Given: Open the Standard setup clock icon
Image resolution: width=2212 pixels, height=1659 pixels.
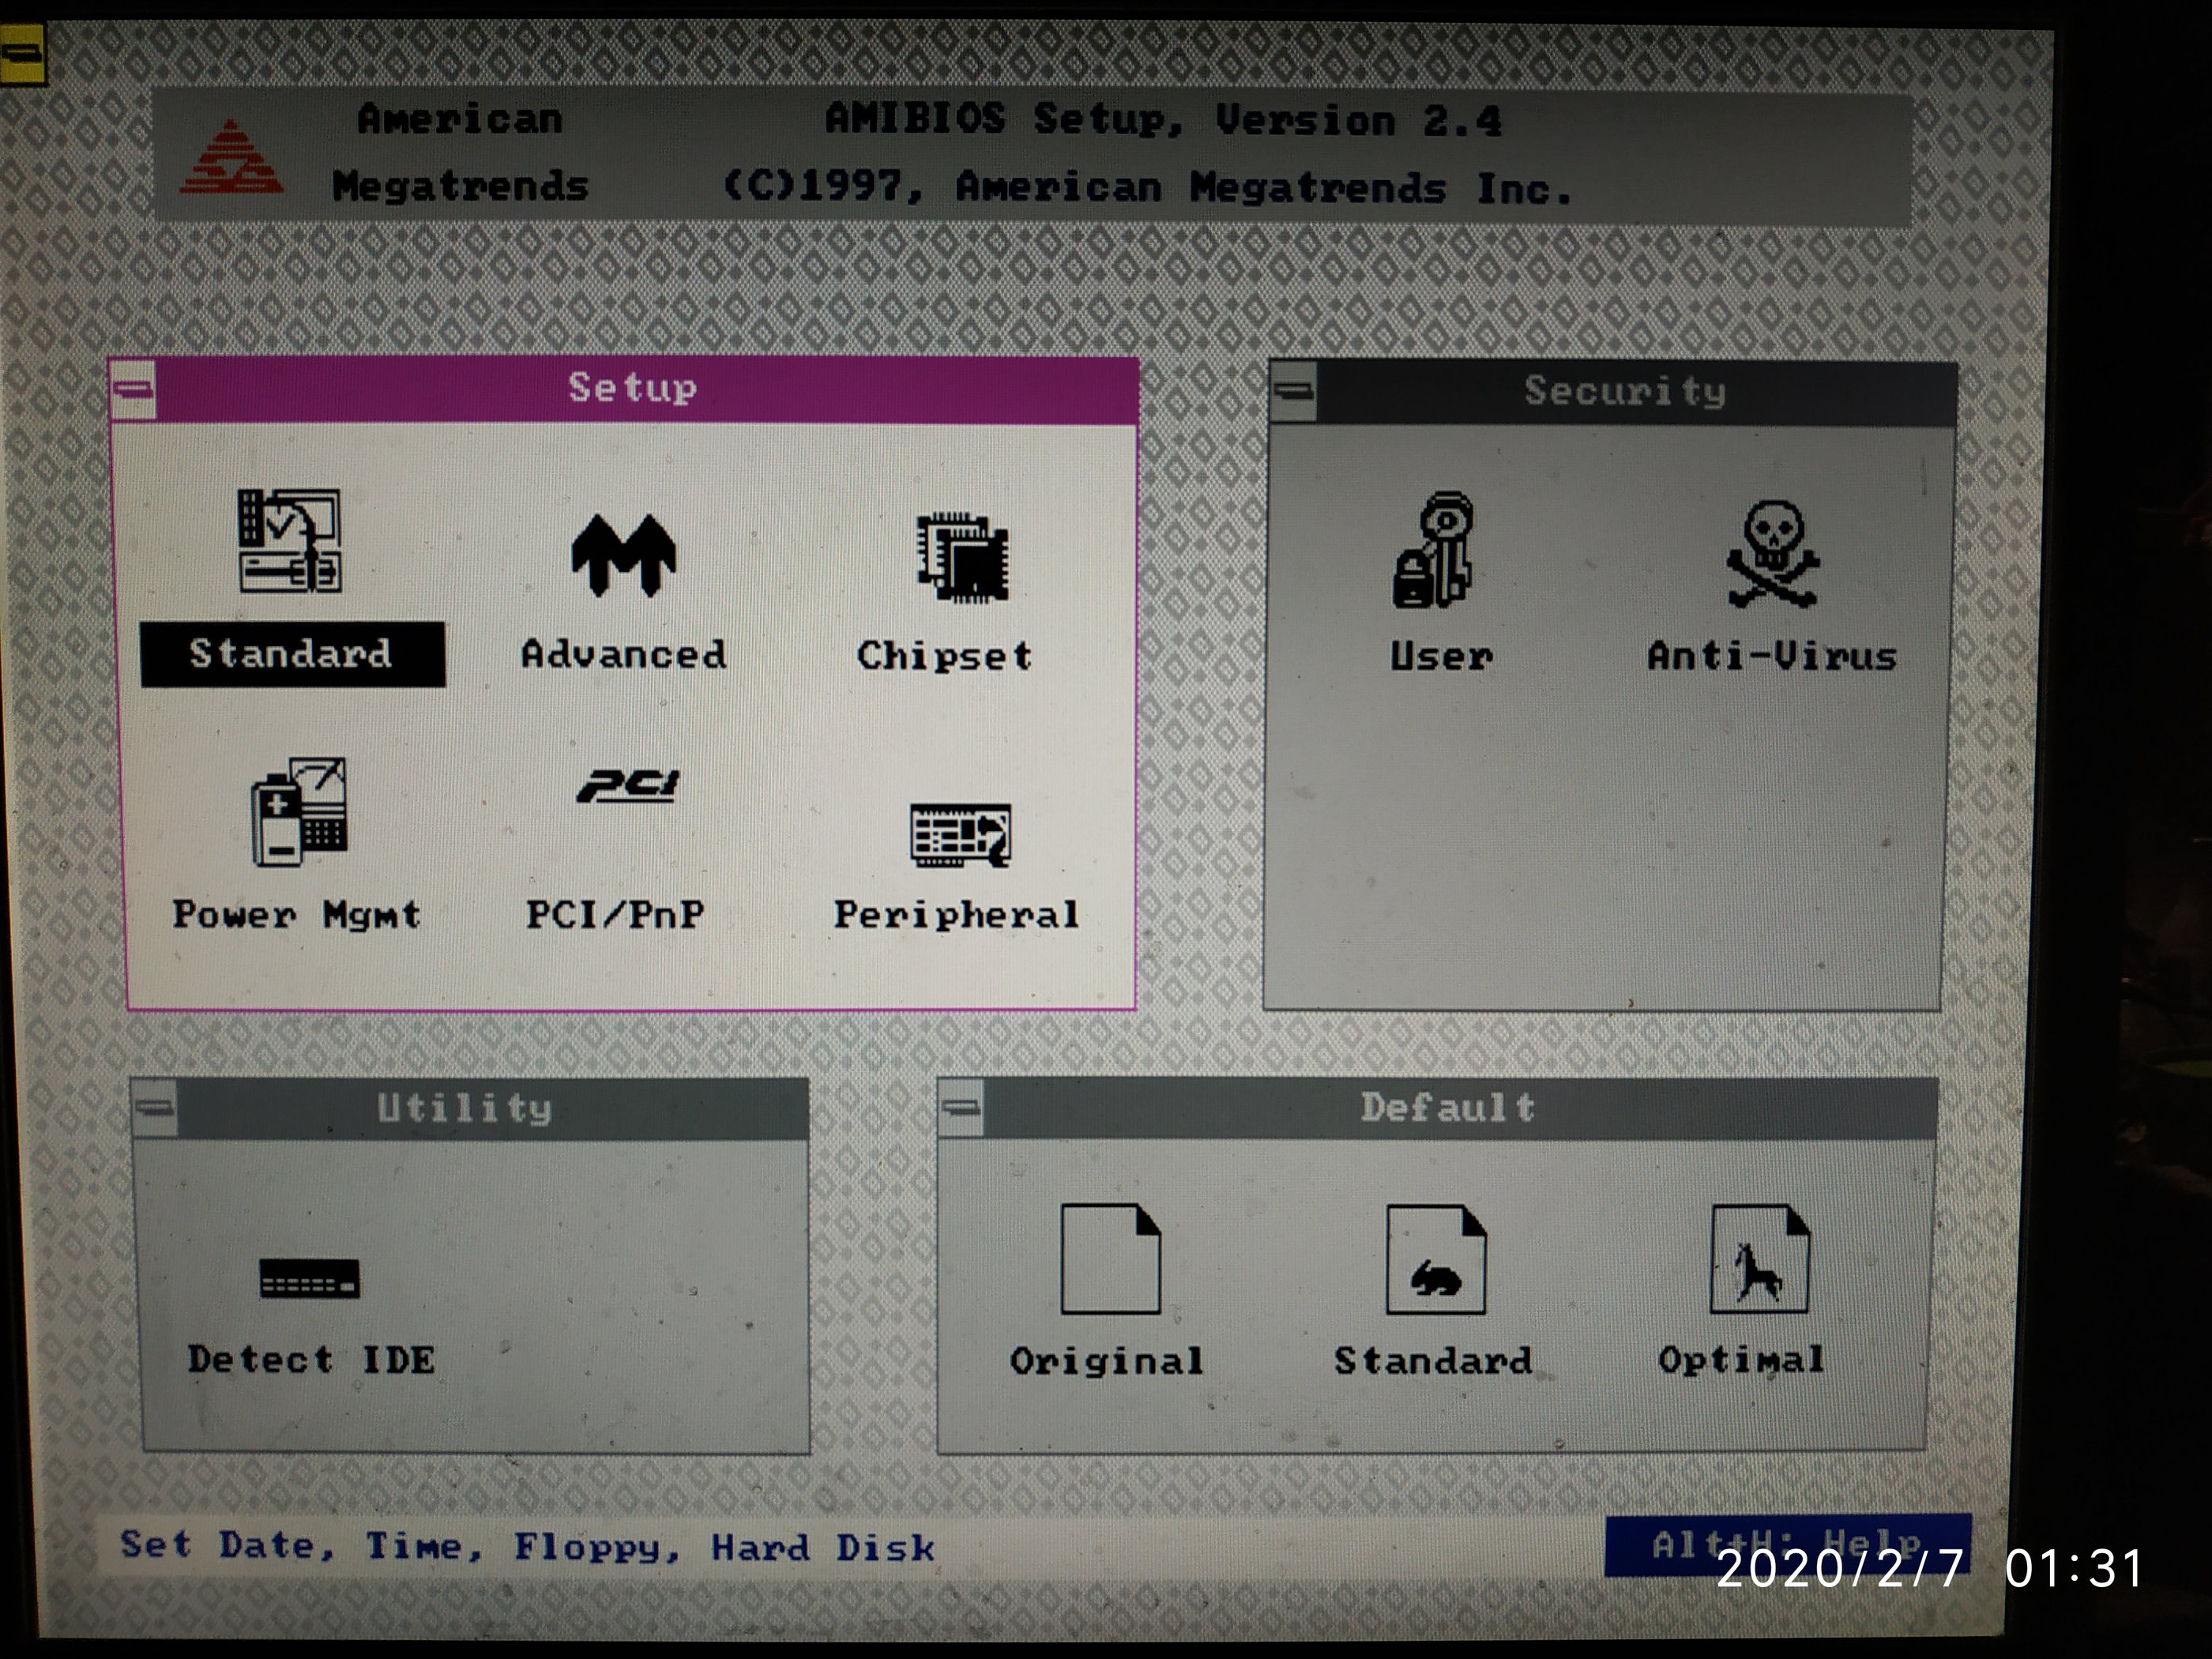Looking at the screenshot, I should tap(289, 541).
